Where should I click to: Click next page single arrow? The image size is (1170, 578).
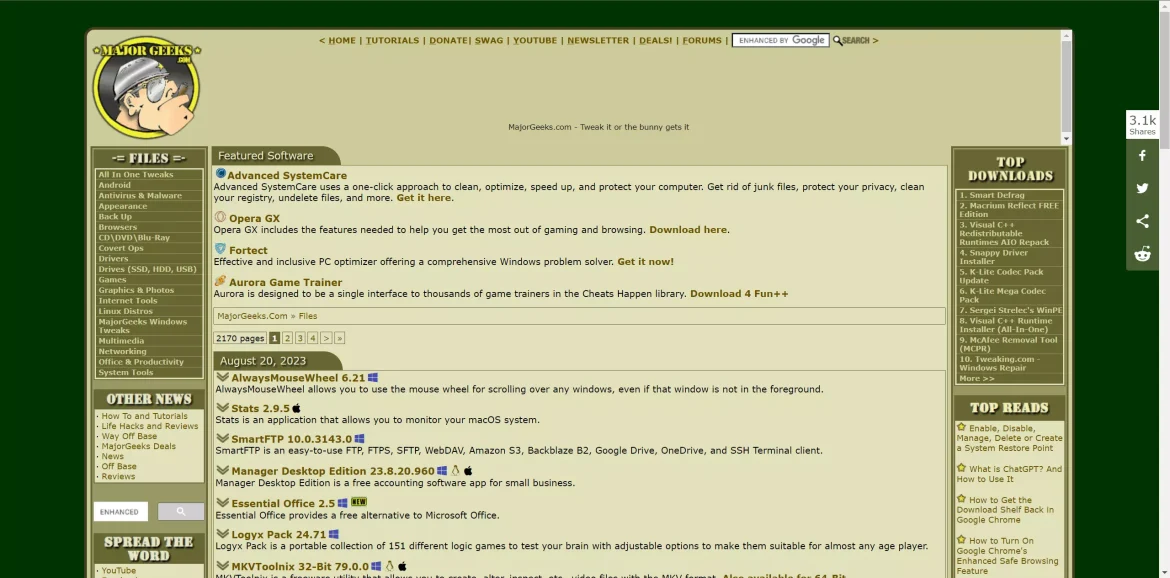tap(326, 338)
